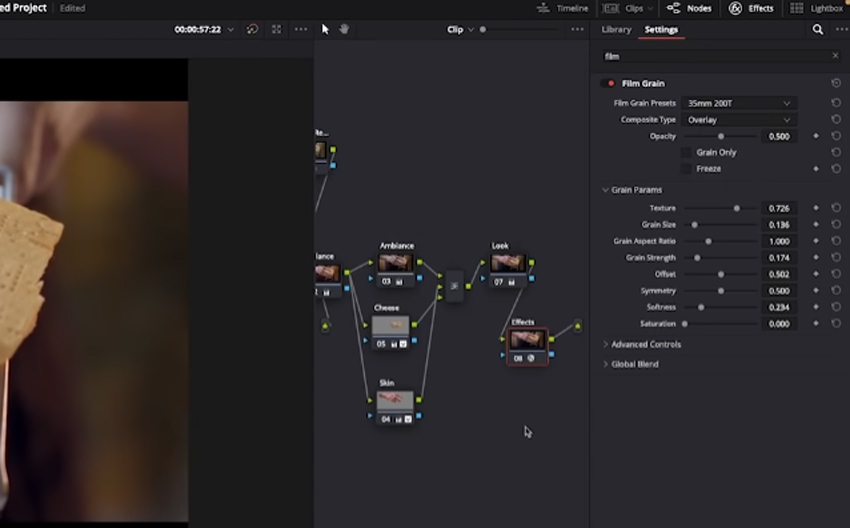Add a keyframe for Freeze
Viewport: 850px width, 528px height.
coord(816,169)
